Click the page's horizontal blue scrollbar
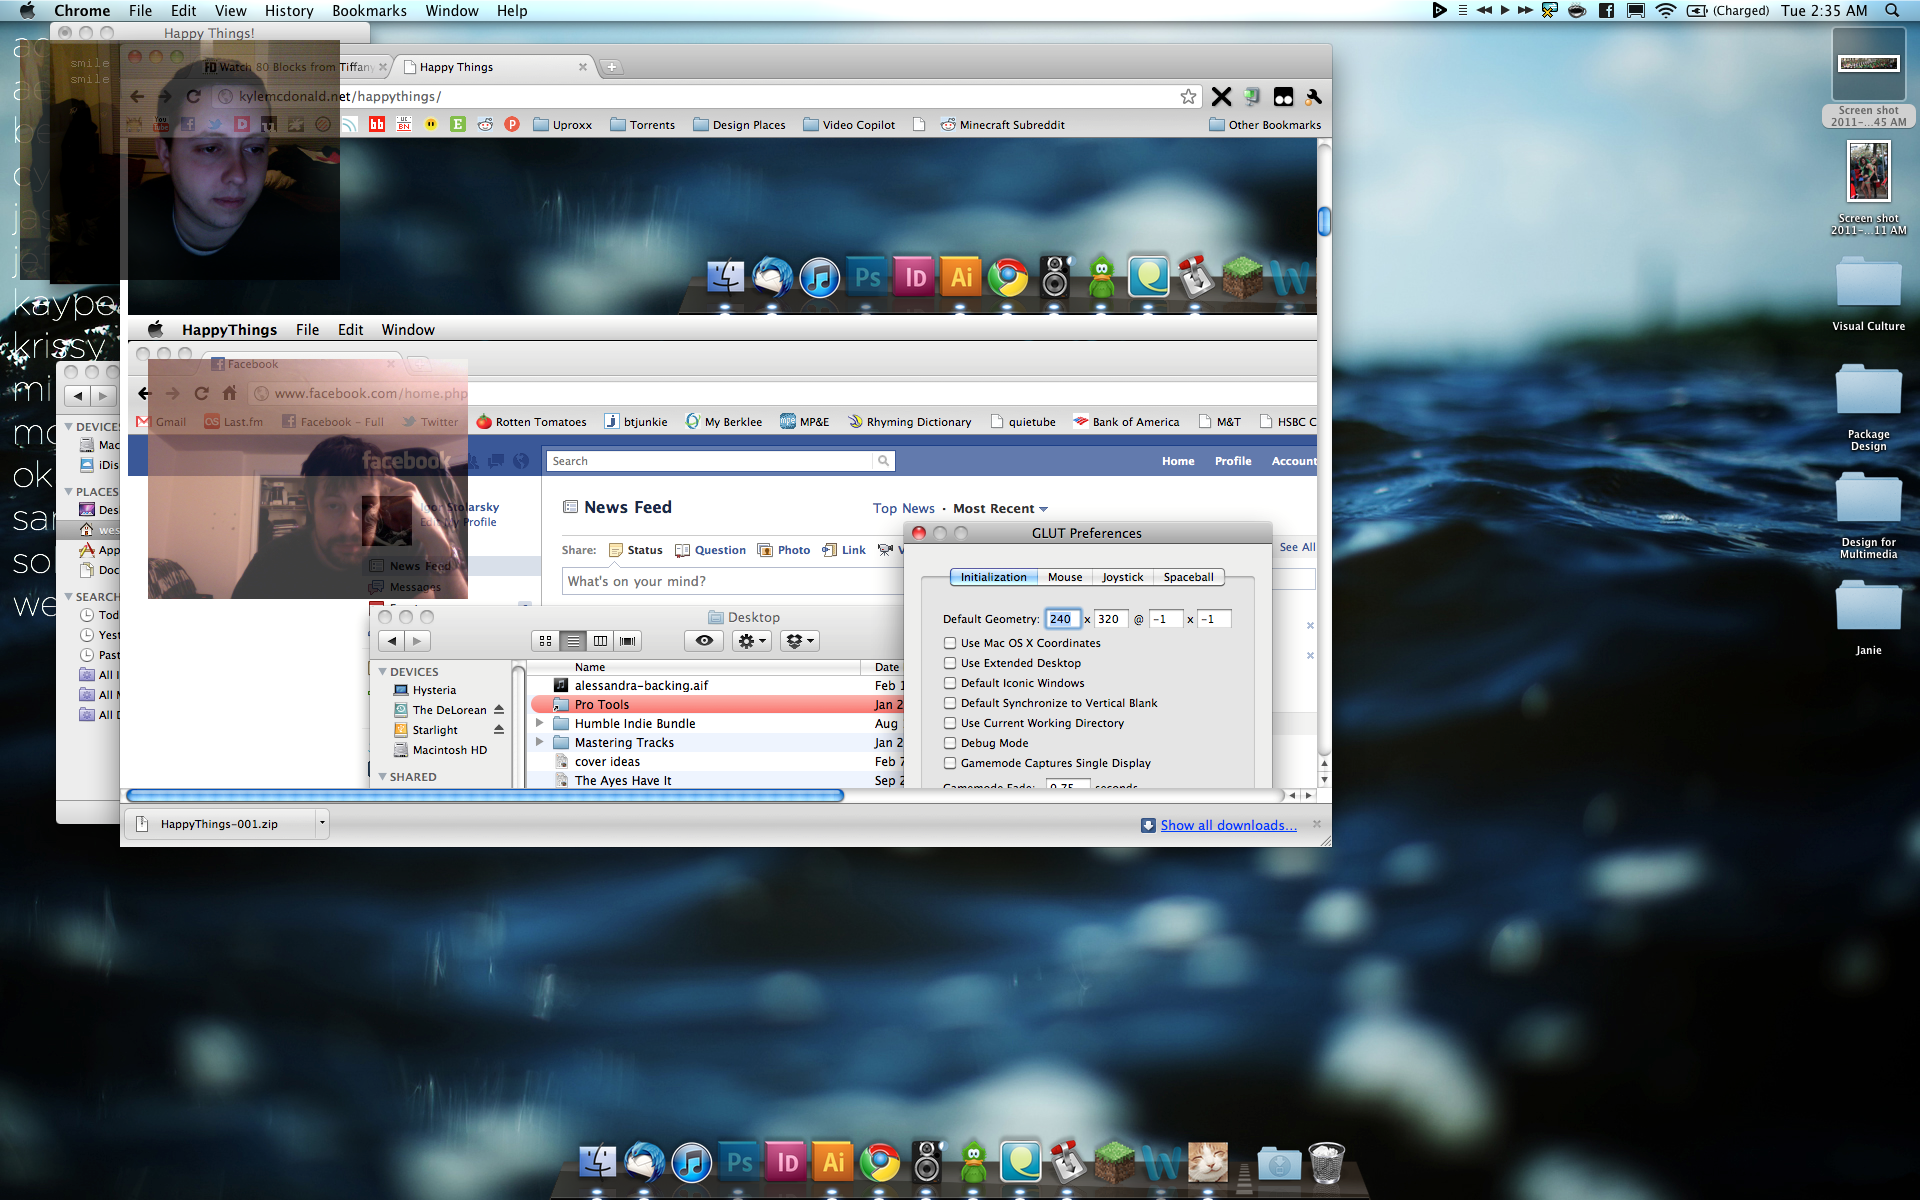The width and height of the screenshot is (1920, 1200). pos(485,796)
